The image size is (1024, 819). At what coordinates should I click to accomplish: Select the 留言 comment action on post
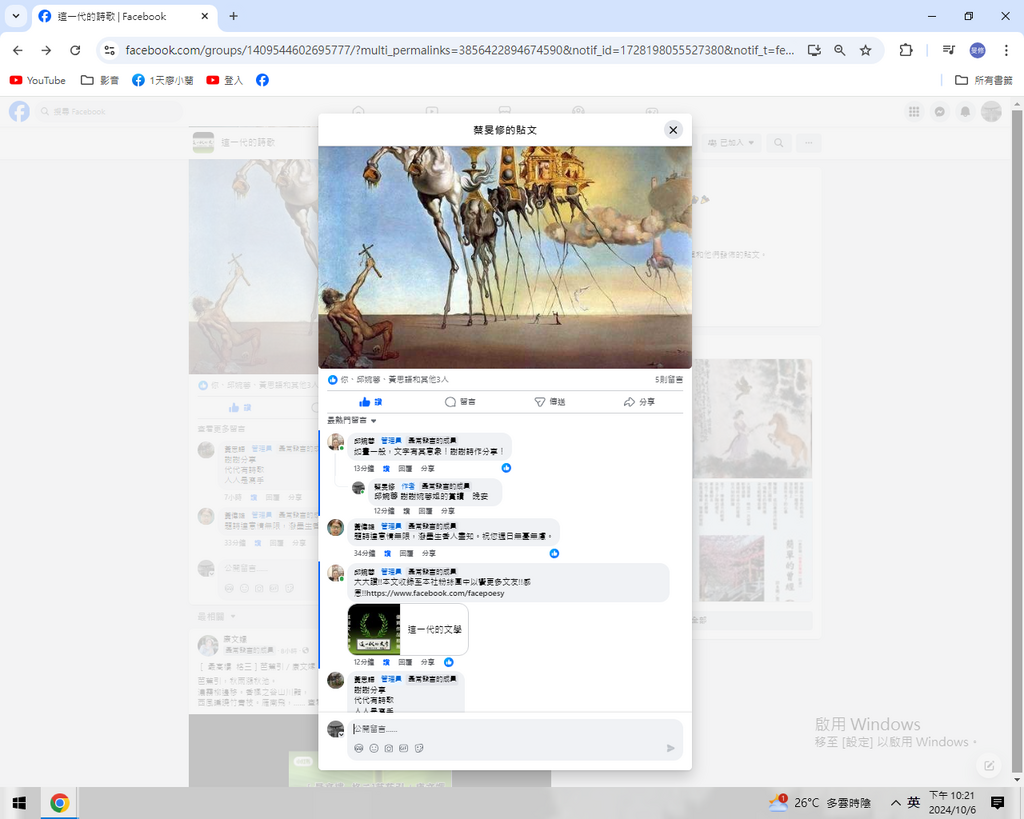pyautogui.click(x=460, y=402)
